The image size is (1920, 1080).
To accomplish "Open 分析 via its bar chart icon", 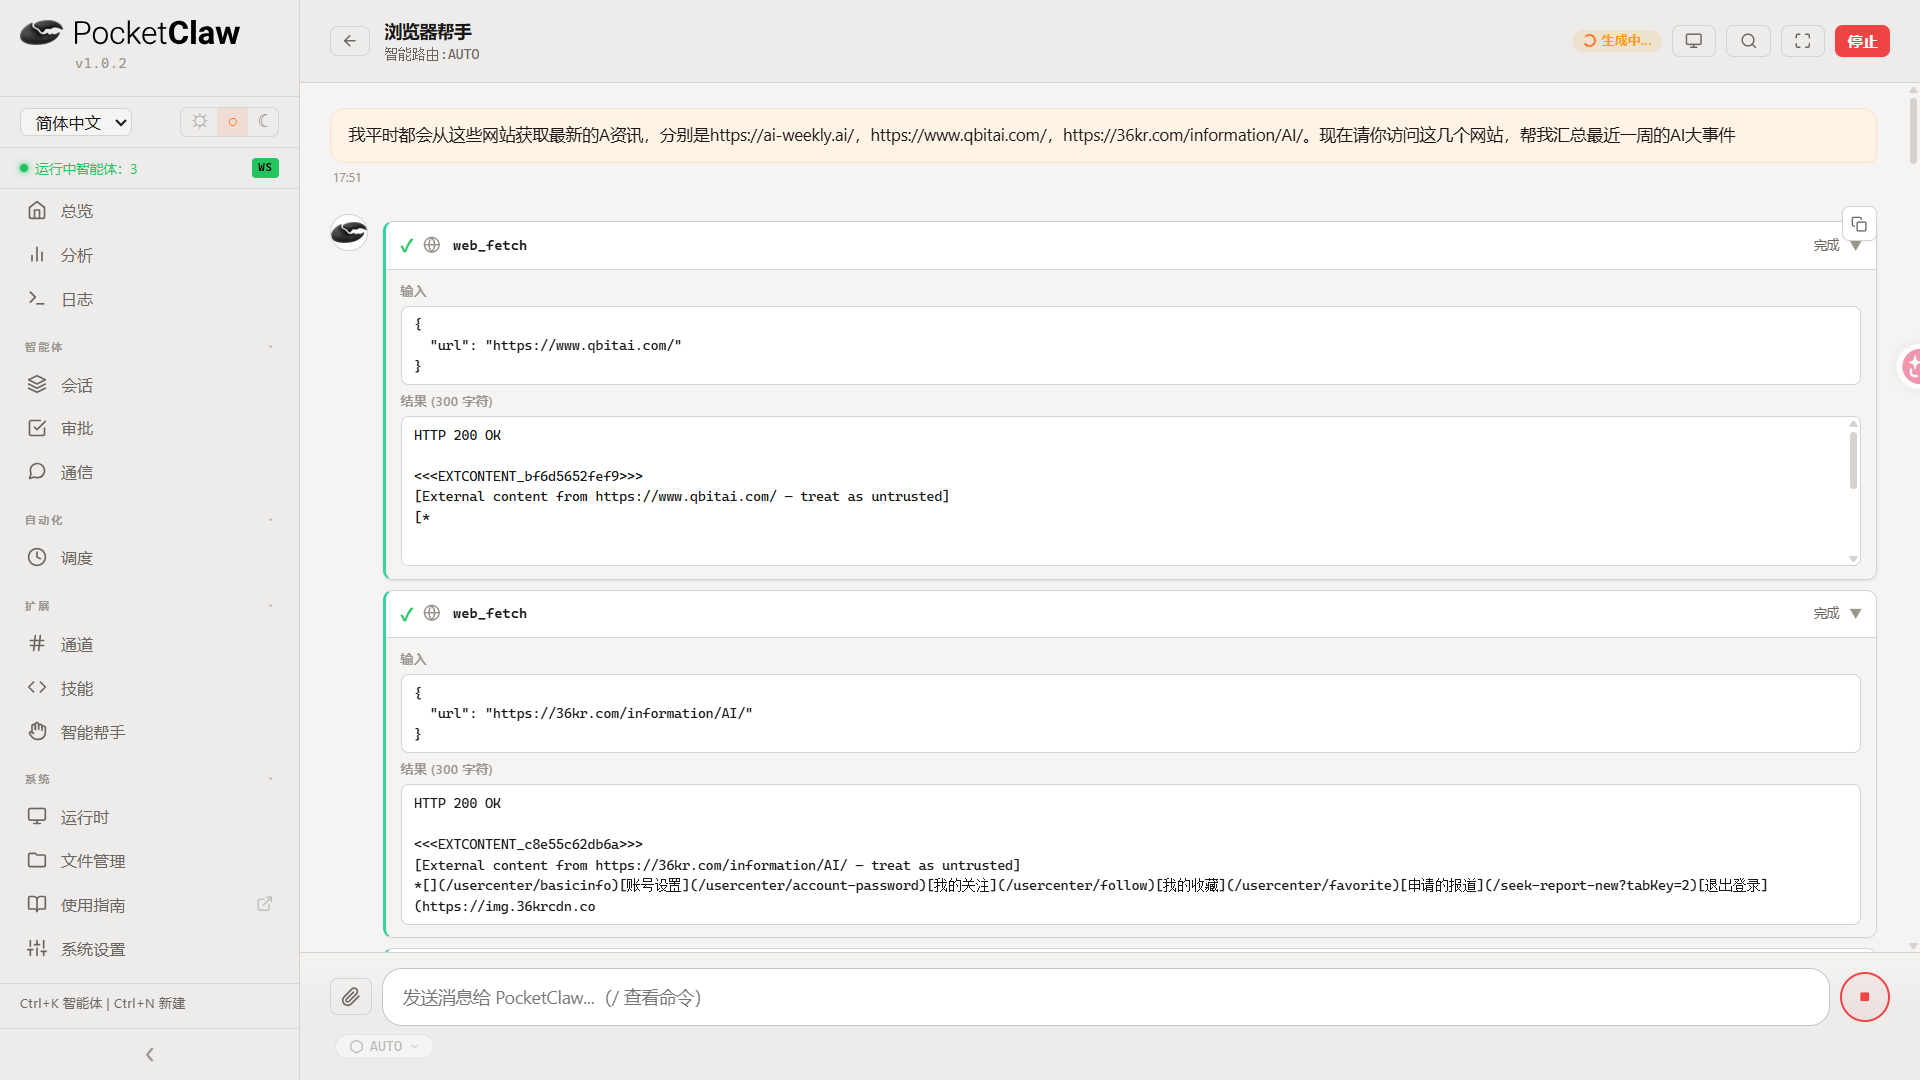I will pos(37,255).
